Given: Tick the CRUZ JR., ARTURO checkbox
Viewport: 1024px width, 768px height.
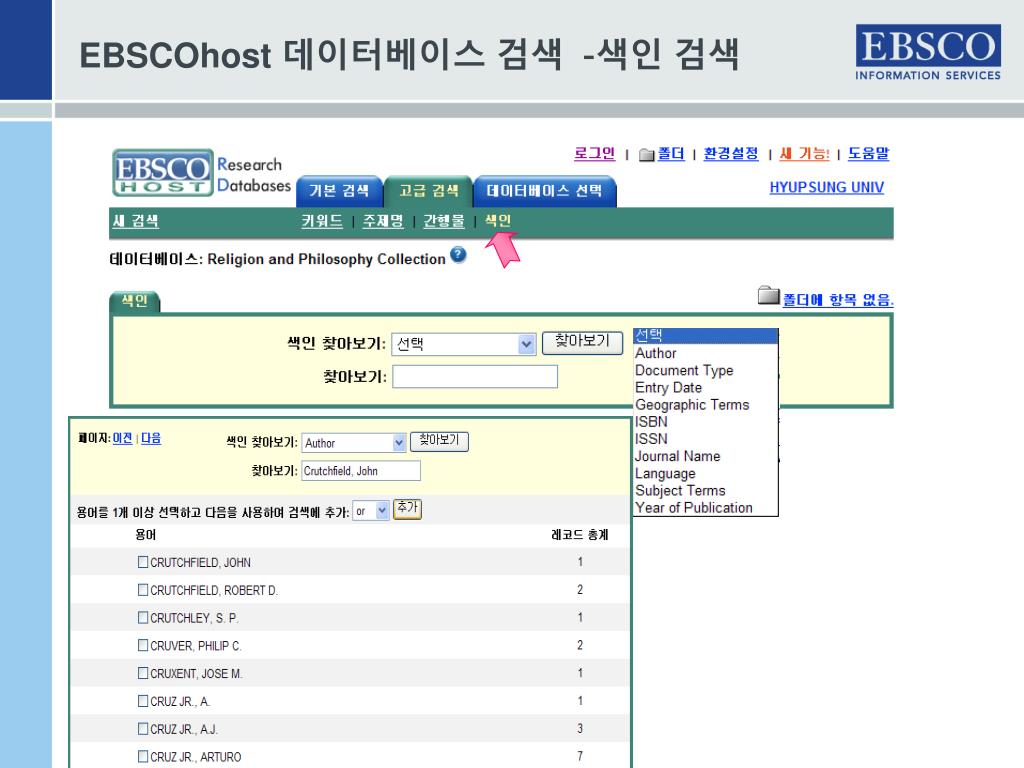Looking at the screenshot, I should (x=143, y=756).
